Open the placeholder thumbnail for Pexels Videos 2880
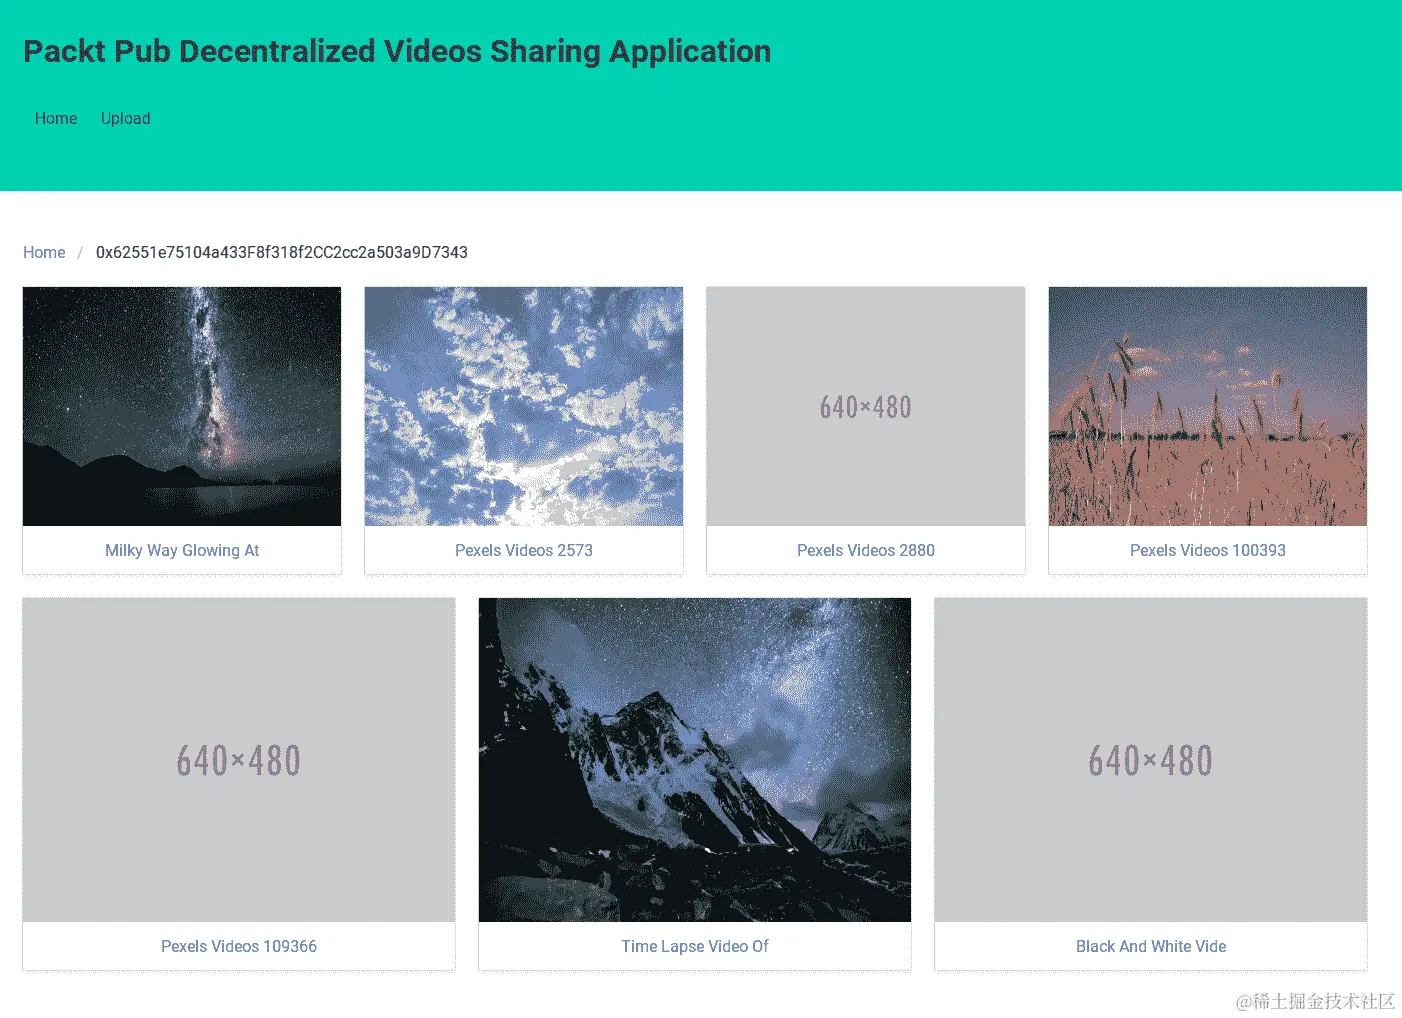 click(866, 406)
